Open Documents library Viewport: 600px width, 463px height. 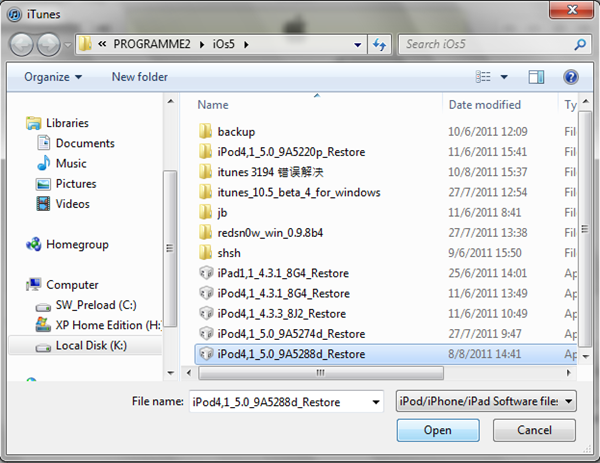[x=76, y=143]
